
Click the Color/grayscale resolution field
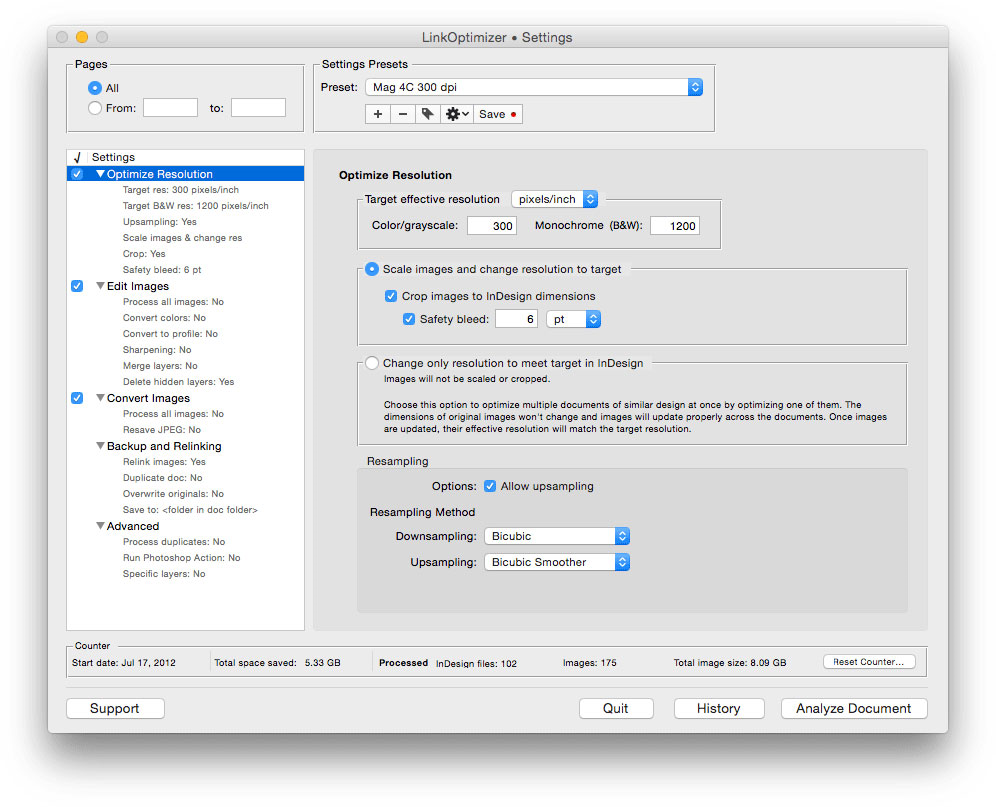[x=492, y=226]
